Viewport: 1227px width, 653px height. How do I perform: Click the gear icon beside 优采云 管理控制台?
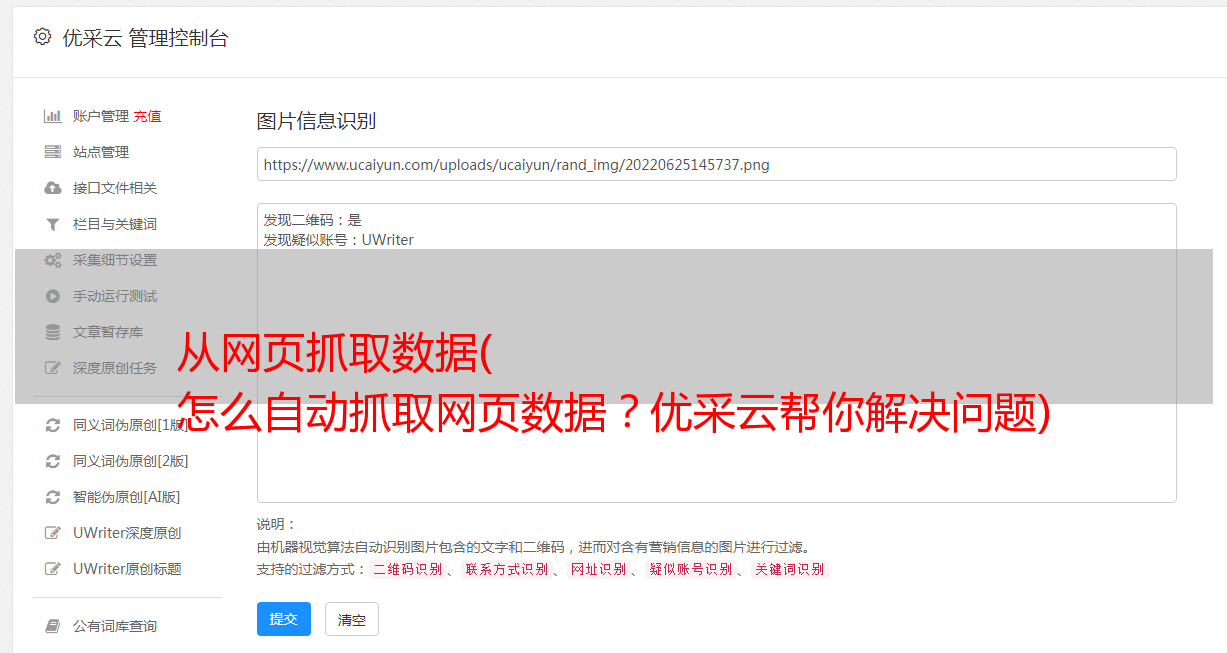[42, 37]
